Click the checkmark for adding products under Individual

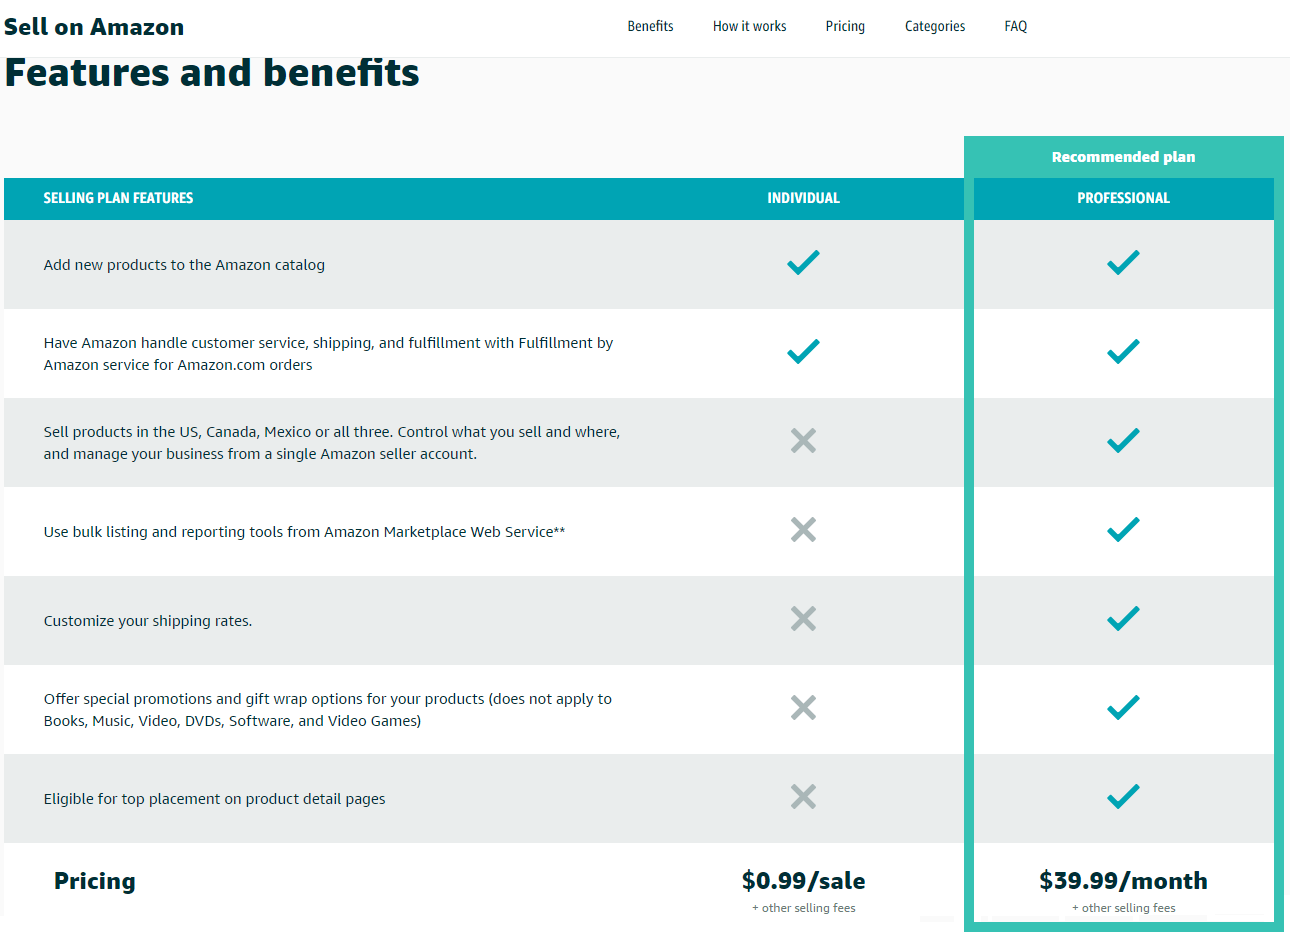click(803, 262)
